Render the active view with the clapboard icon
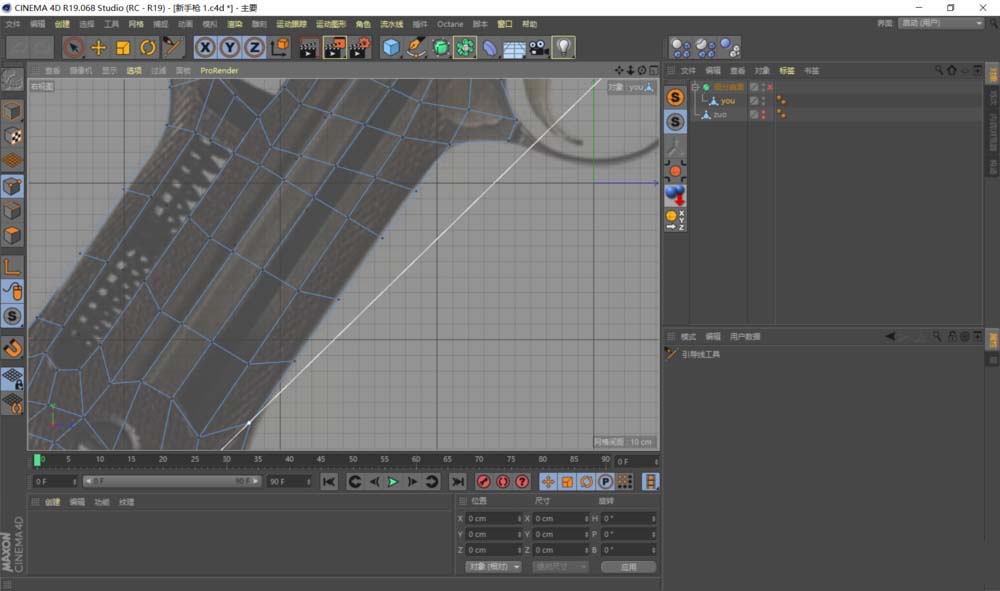This screenshot has width=1000, height=591. coord(308,47)
